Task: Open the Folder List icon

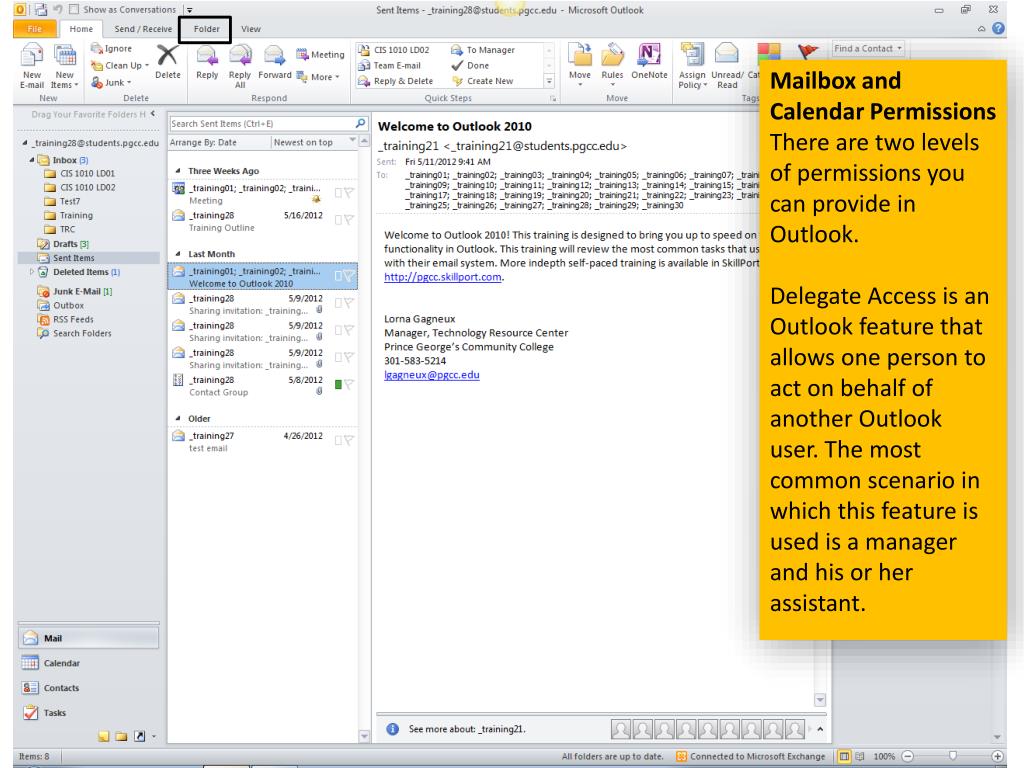Action: pyautogui.click(x=121, y=736)
